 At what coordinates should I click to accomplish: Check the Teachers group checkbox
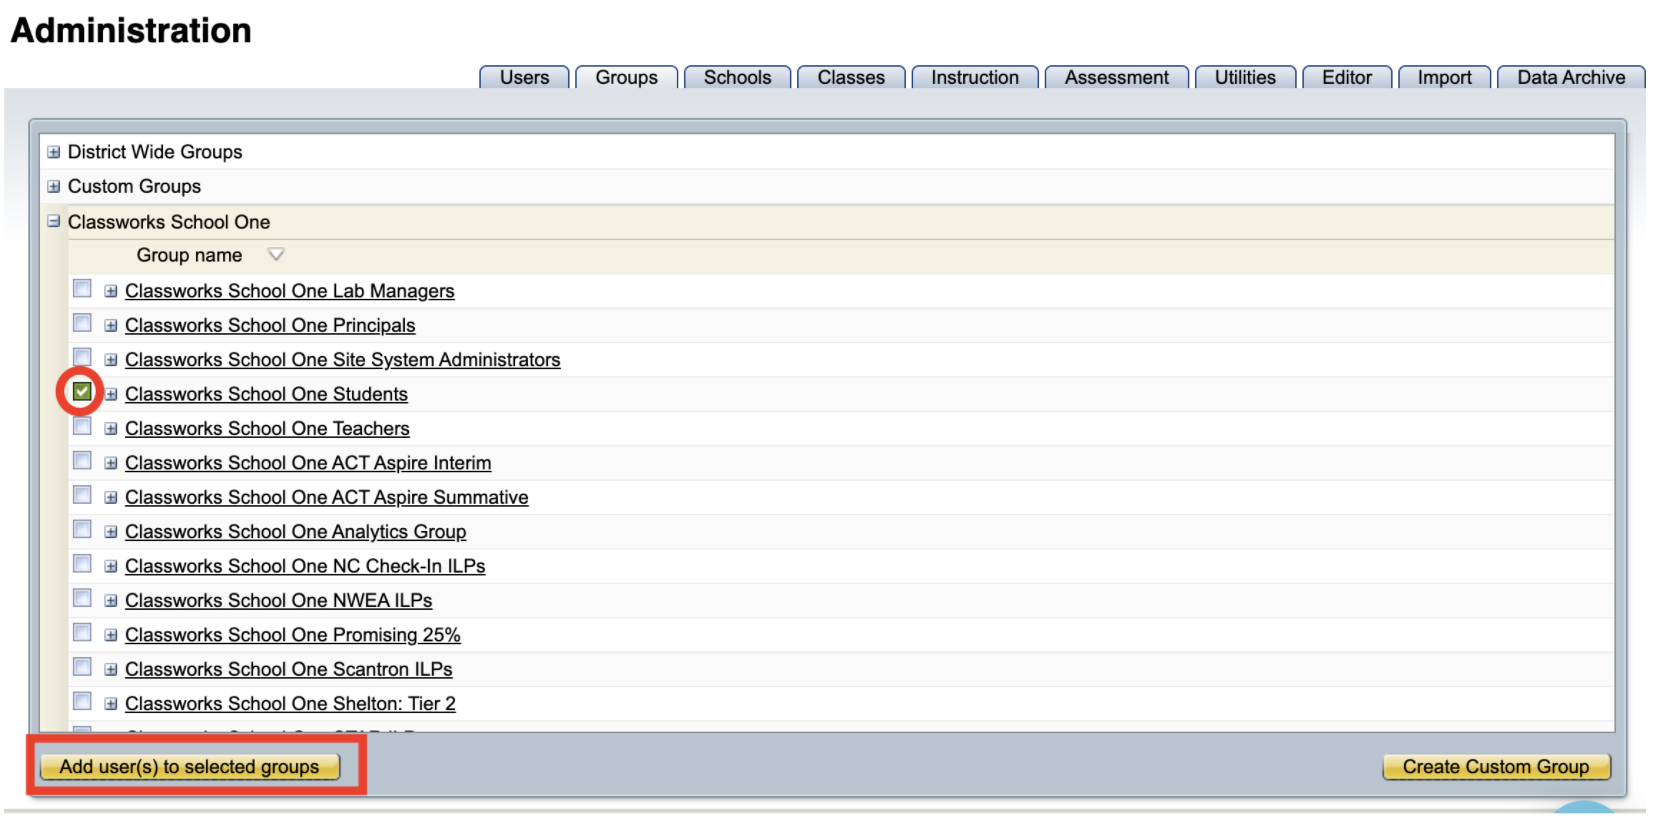click(x=82, y=426)
